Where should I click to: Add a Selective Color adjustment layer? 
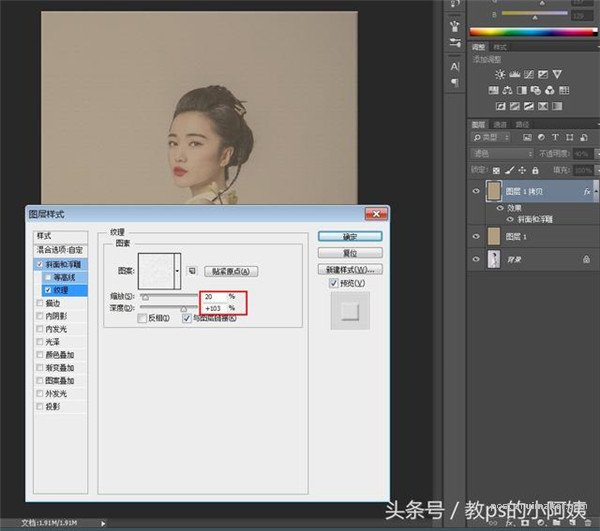[x=543, y=106]
